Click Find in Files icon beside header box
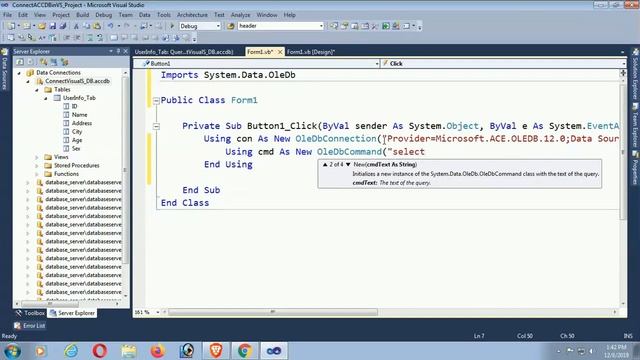Image resolution: width=640 pixels, height=360 pixels. click(231, 26)
